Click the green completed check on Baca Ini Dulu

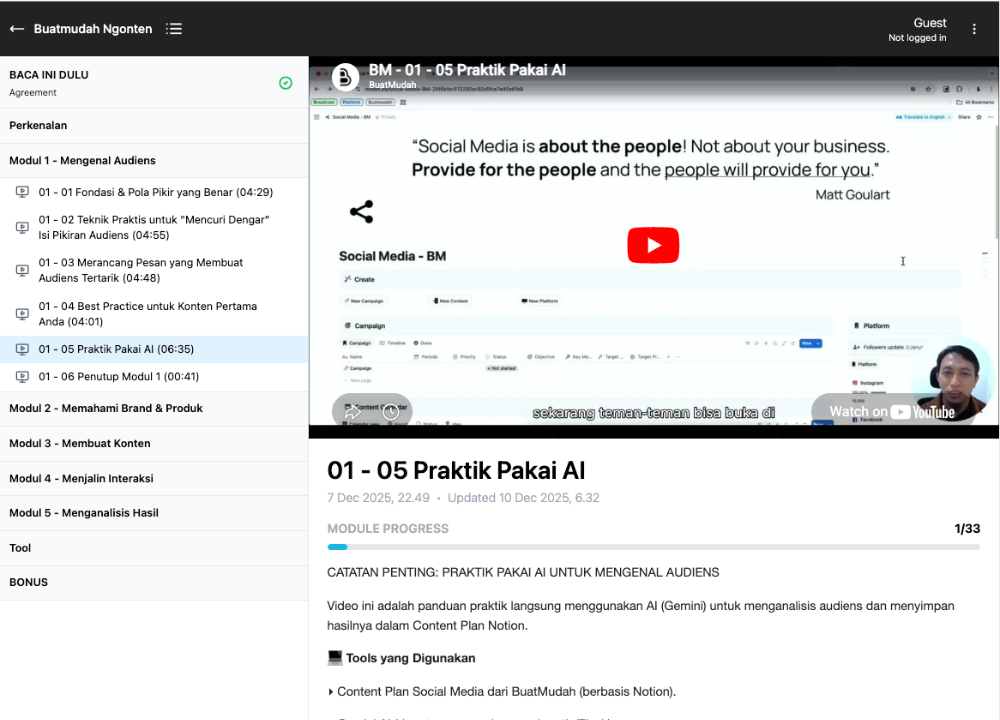(x=286, y=83)
